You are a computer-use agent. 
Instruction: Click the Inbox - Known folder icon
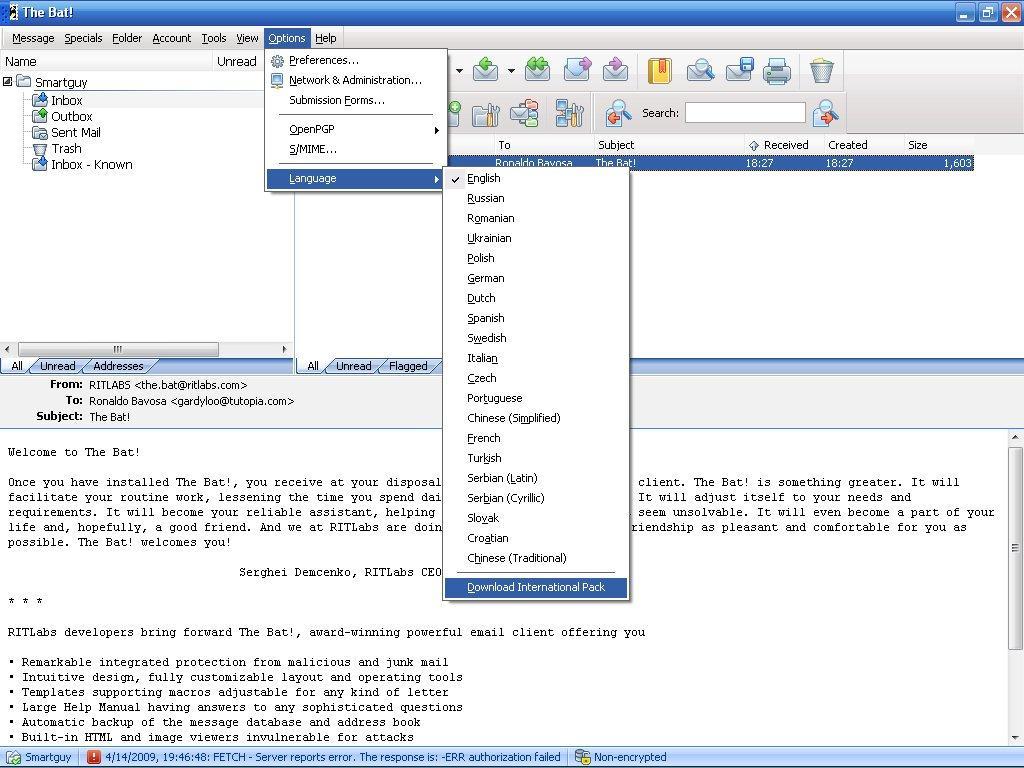point(40,165)
